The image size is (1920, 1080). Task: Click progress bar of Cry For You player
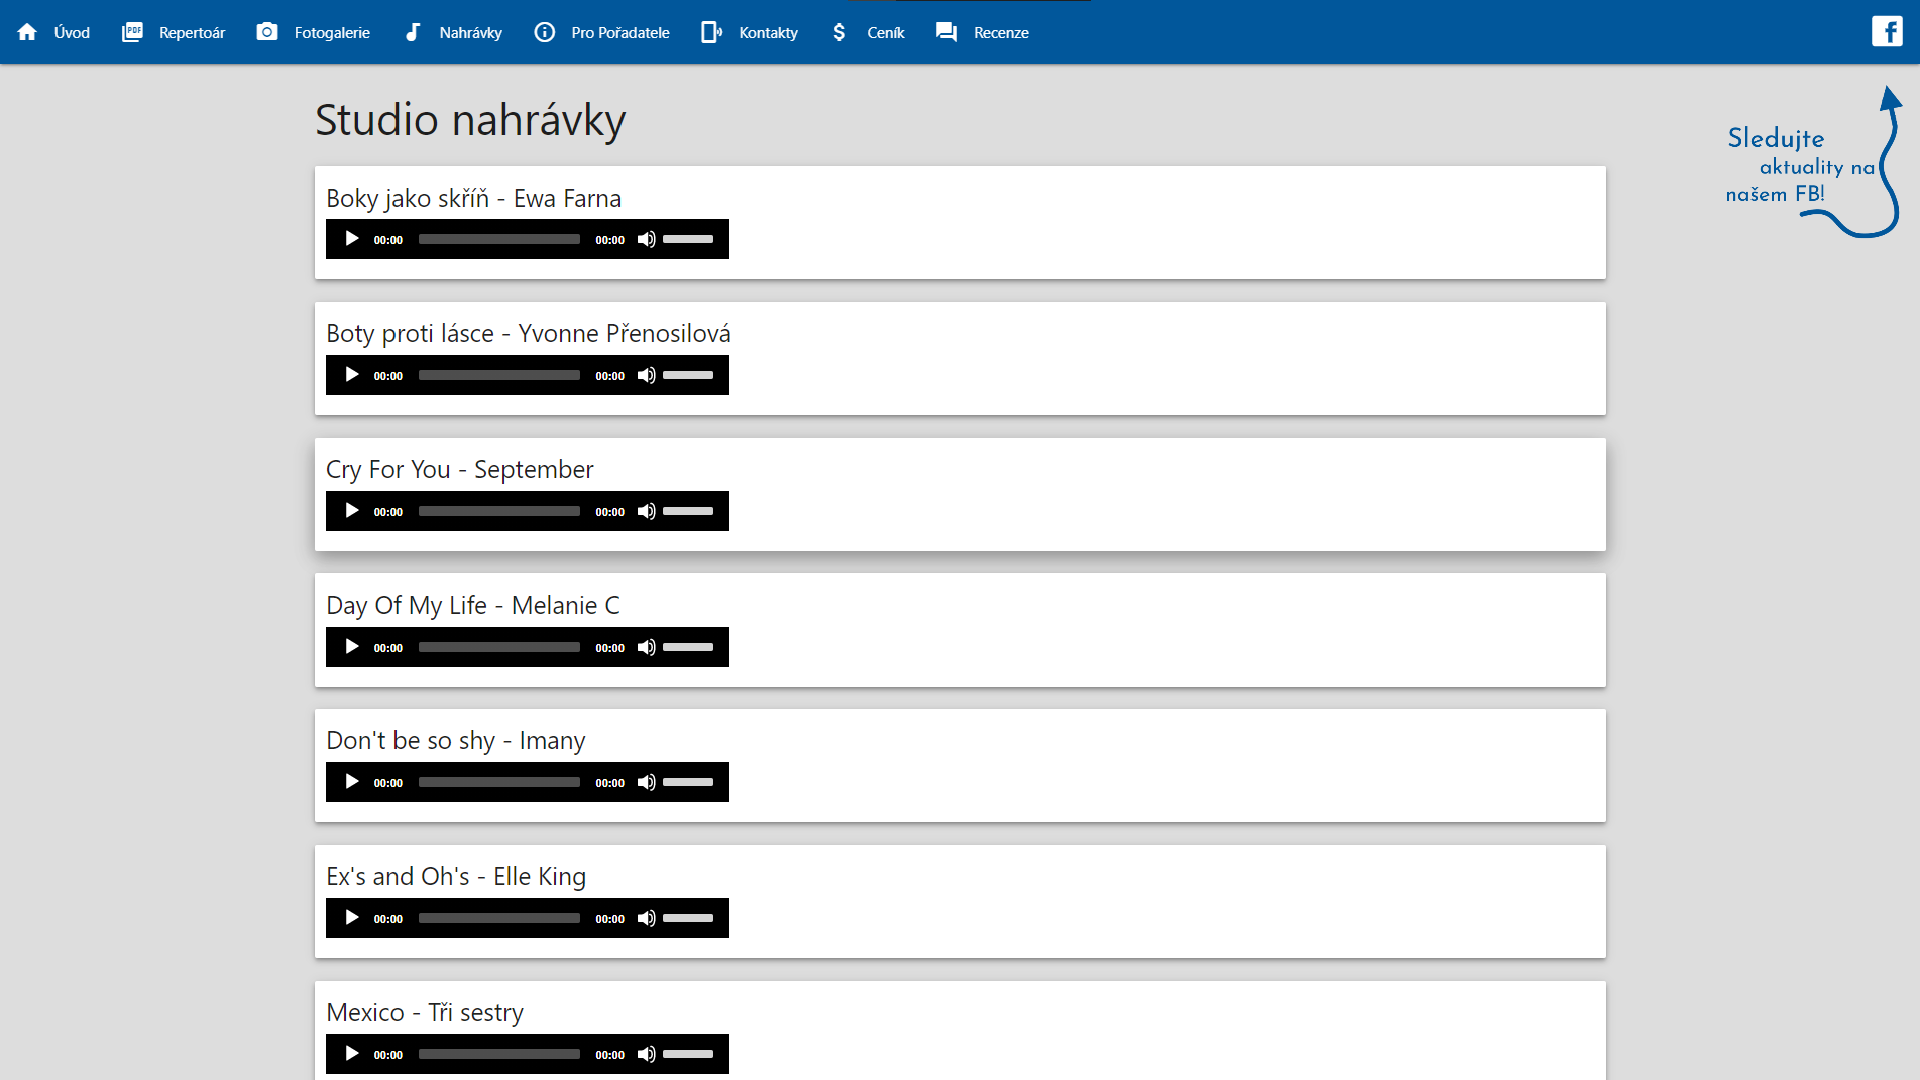499,511
